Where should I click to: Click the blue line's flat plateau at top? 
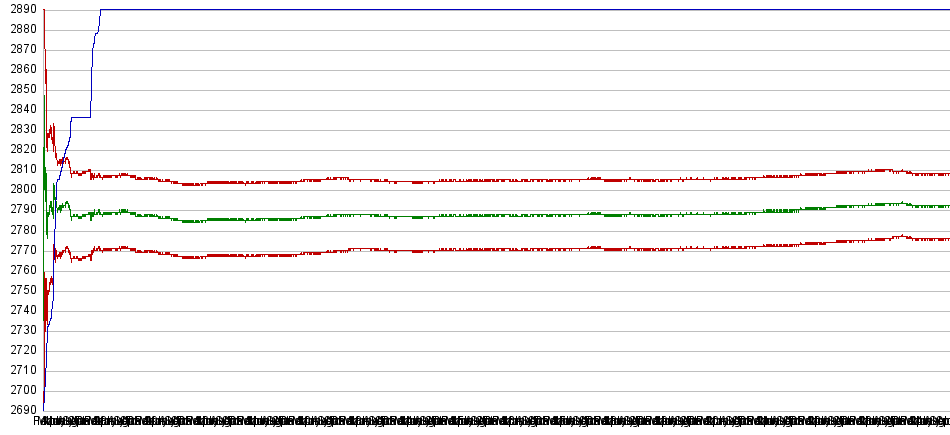500,10
